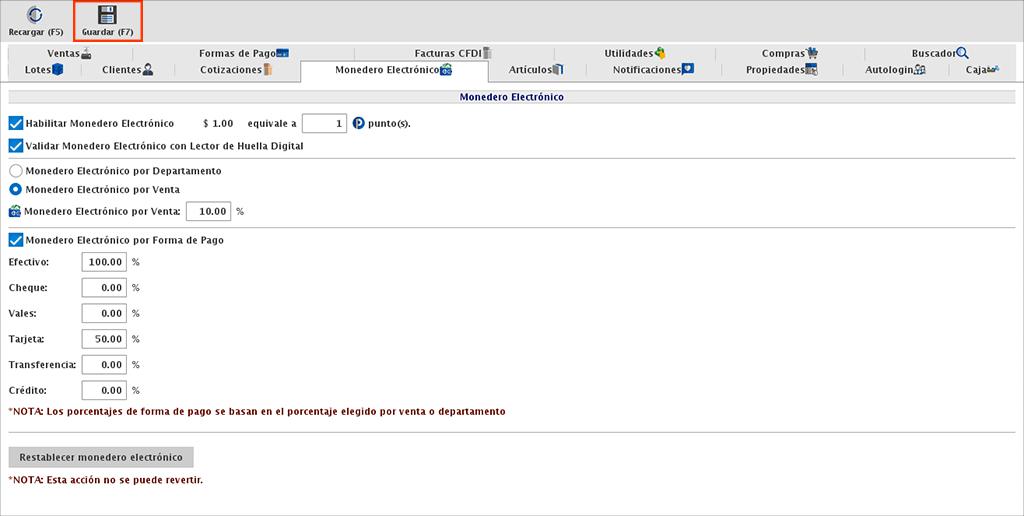The height and width of the screenshot is (516, 1024).
Task: Open the Formas de Pago tab
Action: coord(243,53)
